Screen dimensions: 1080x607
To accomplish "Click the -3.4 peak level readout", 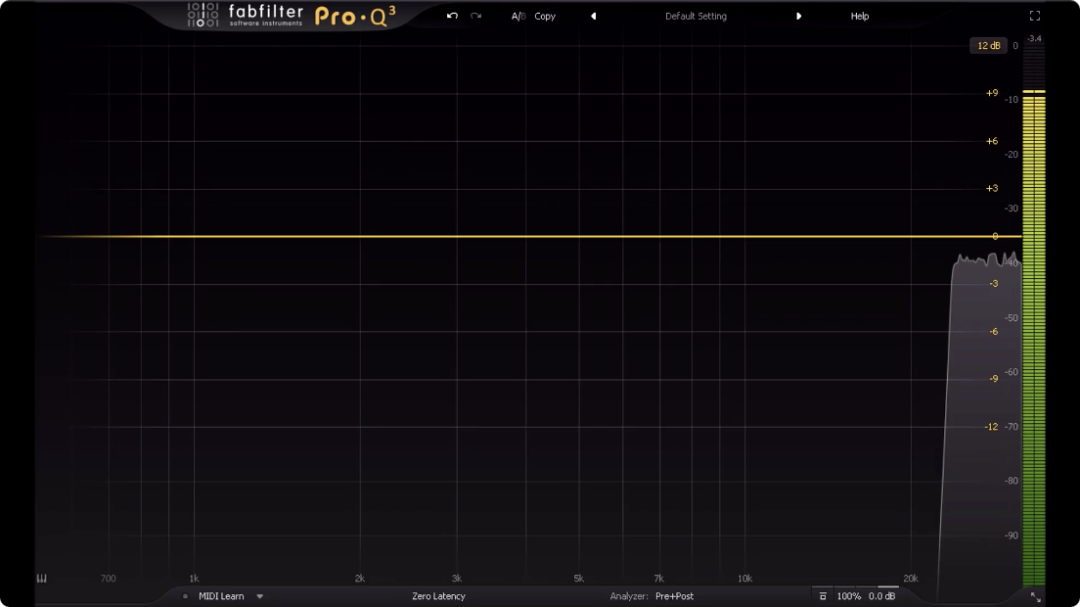I will 1034,39.
